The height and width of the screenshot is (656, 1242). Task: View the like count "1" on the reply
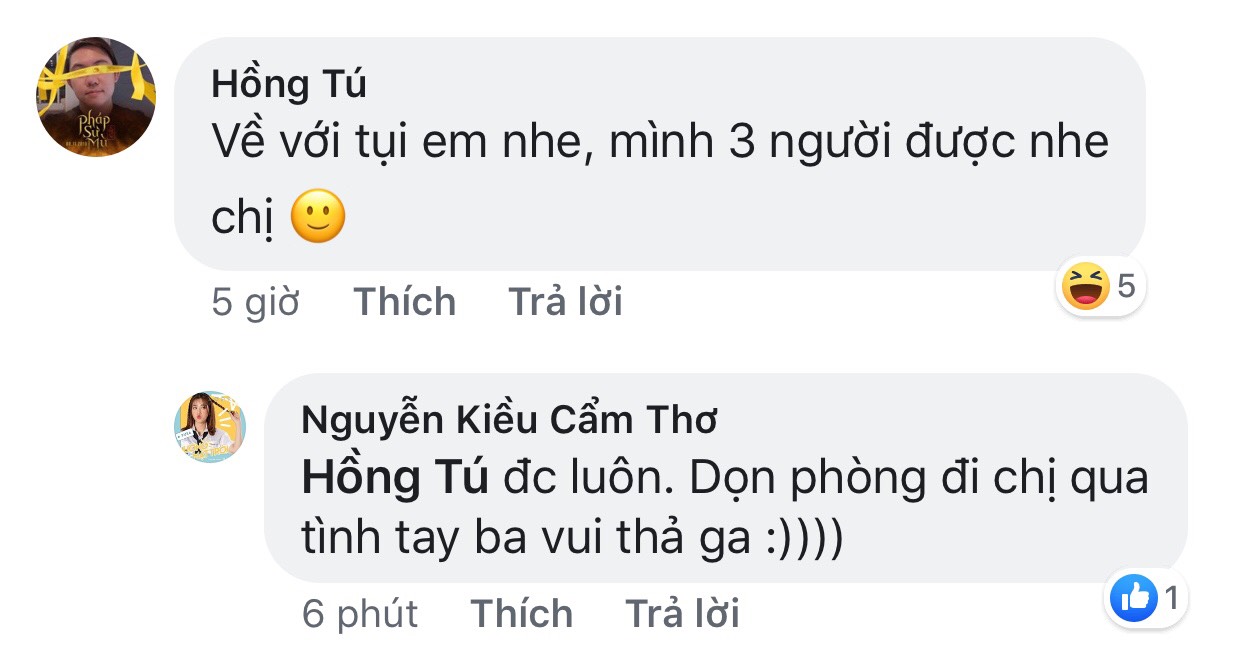pyautogui.click(x=1171, y=599)
